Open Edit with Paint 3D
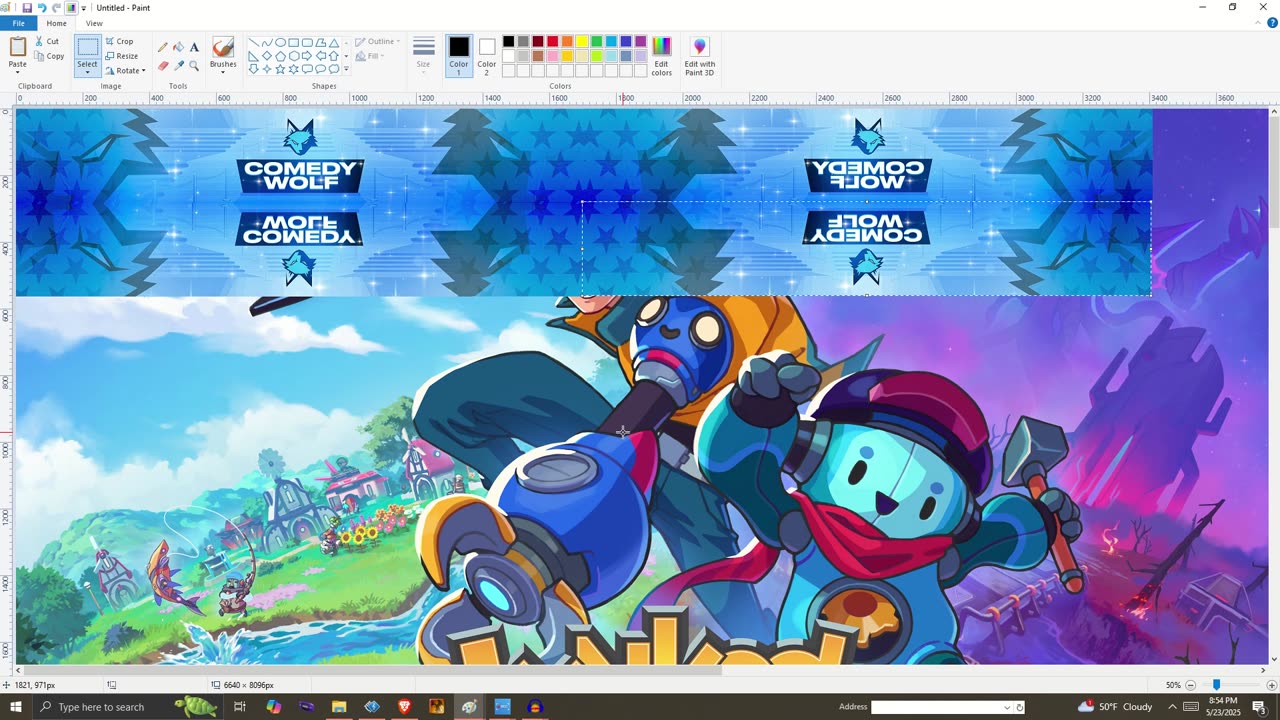Viewport: 1280px width, 720px height. [x=699, y=56]
